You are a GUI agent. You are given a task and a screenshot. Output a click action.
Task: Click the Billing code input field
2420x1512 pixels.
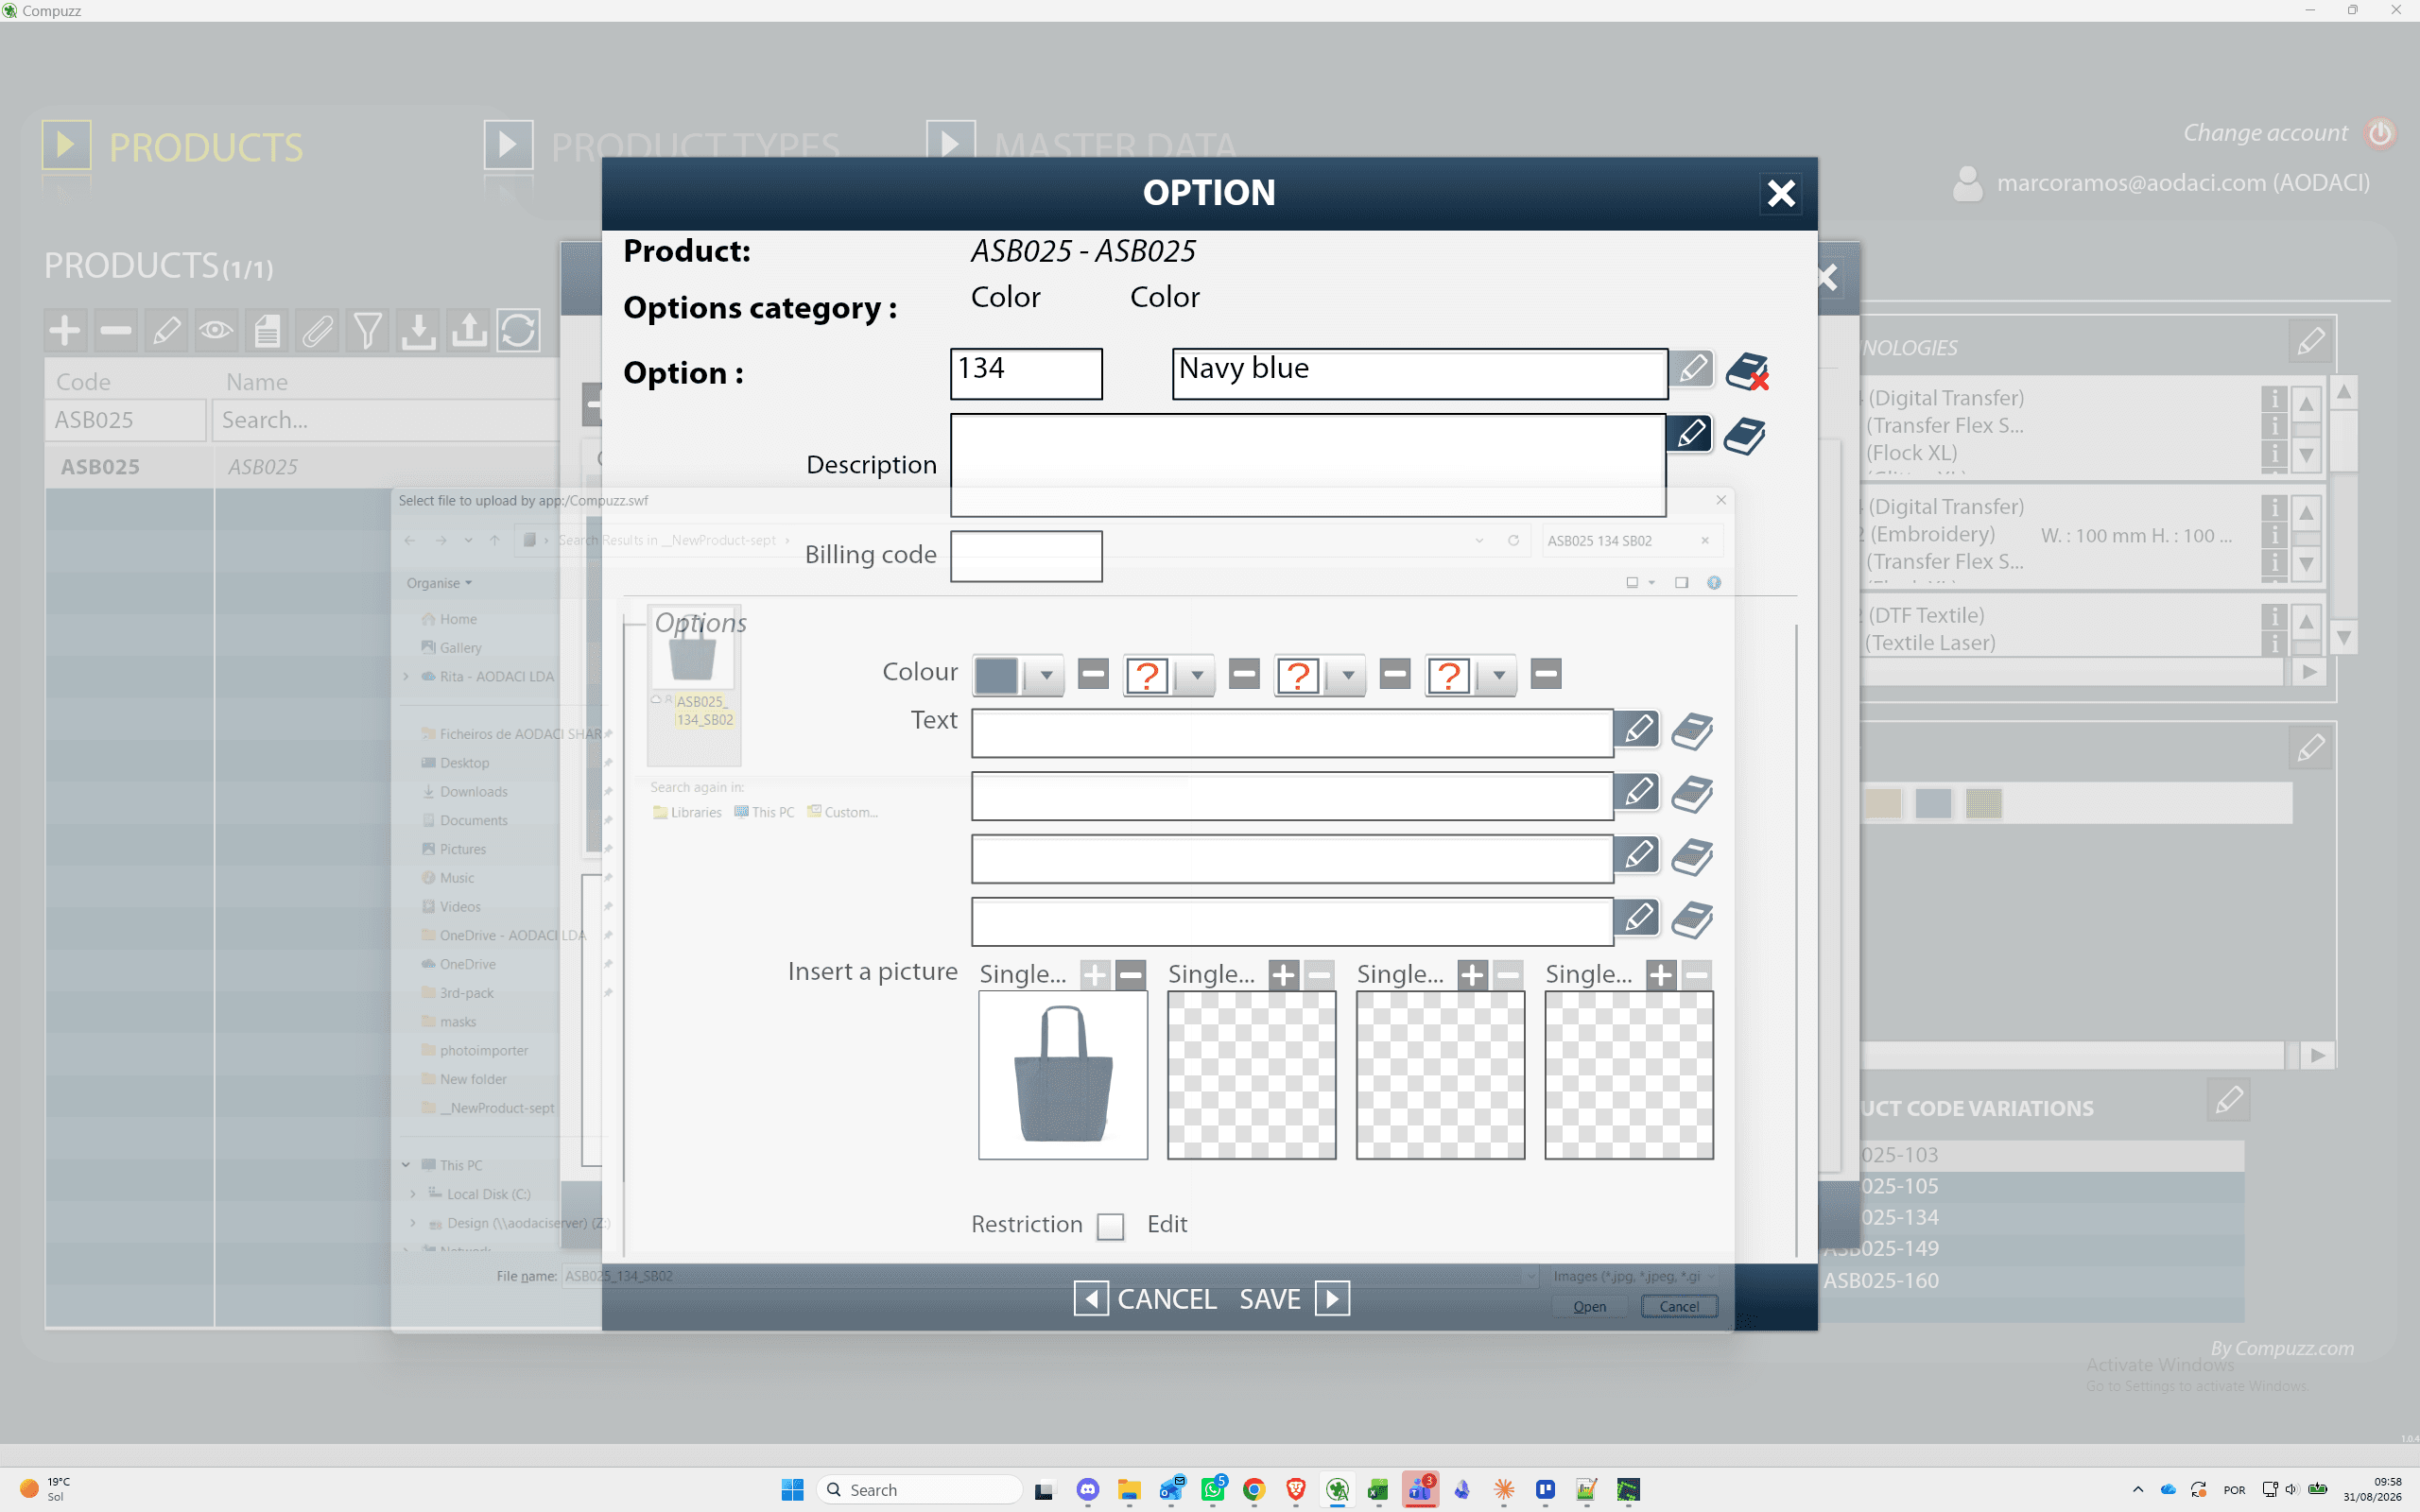coord(1026,556)
